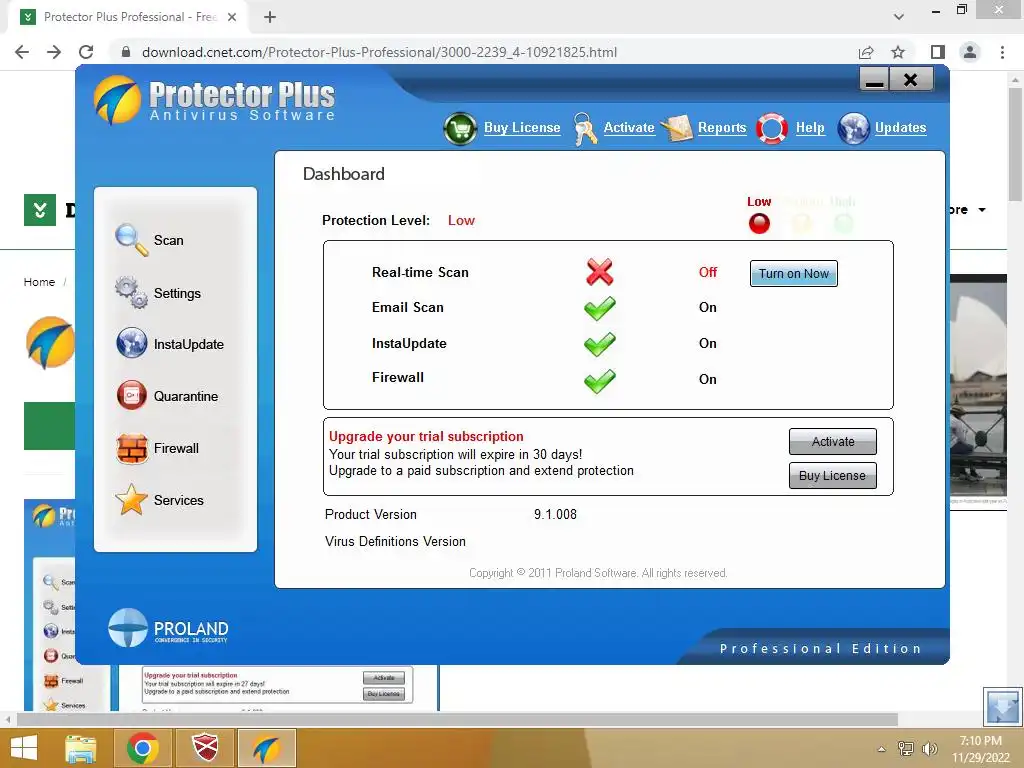
Task: Open the Windows Start button
Action: click(x=24, y=748)
